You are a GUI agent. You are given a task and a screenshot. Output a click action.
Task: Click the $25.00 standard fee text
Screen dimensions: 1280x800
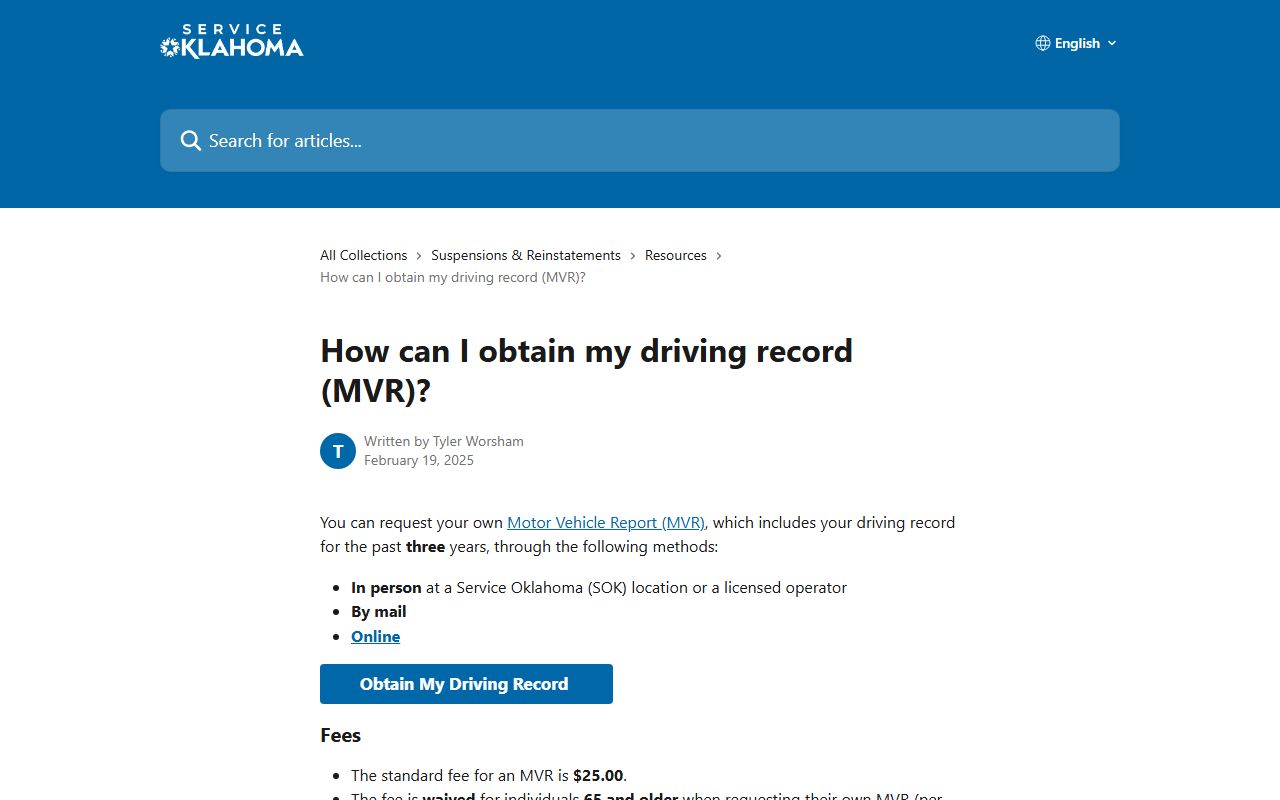598,776
